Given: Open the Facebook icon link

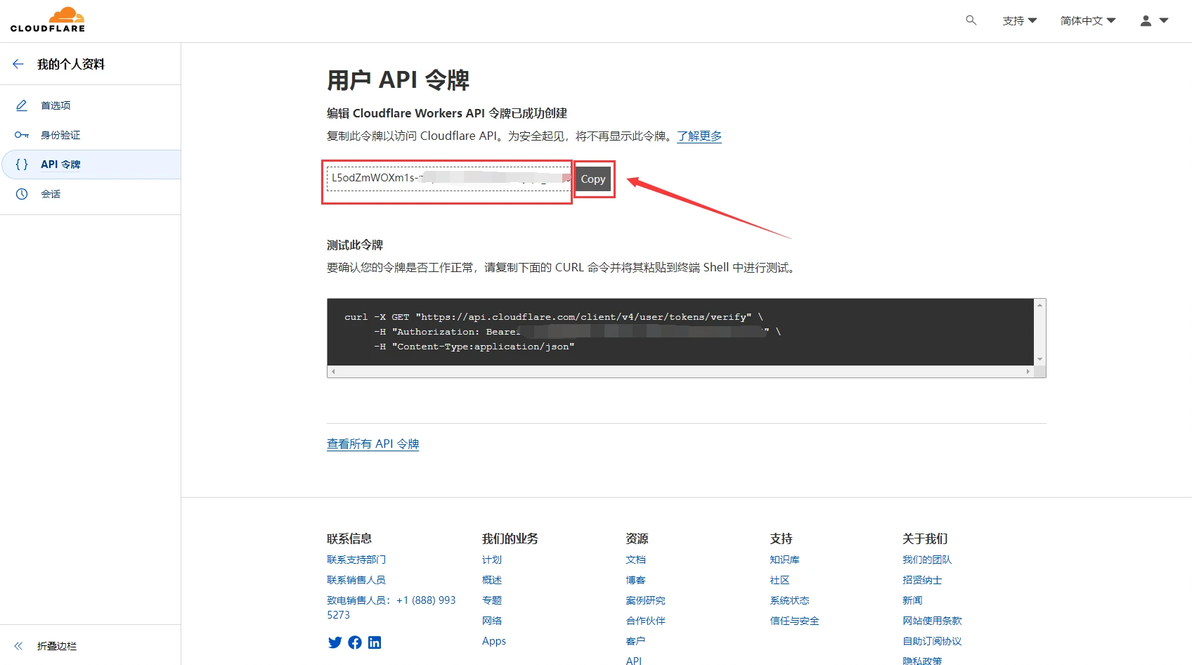Looking at the screenshot, I should 355,642.
